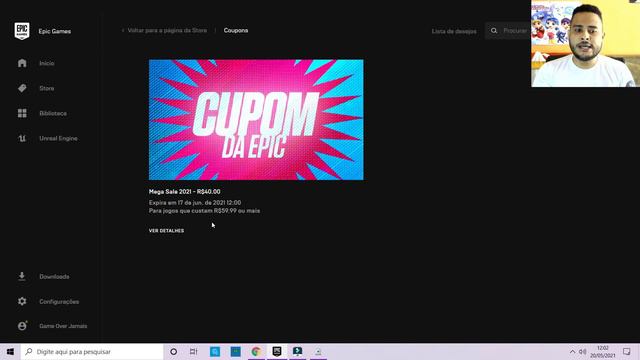
Task: Click the Downloads arrow icon
Action: point(22,276)
